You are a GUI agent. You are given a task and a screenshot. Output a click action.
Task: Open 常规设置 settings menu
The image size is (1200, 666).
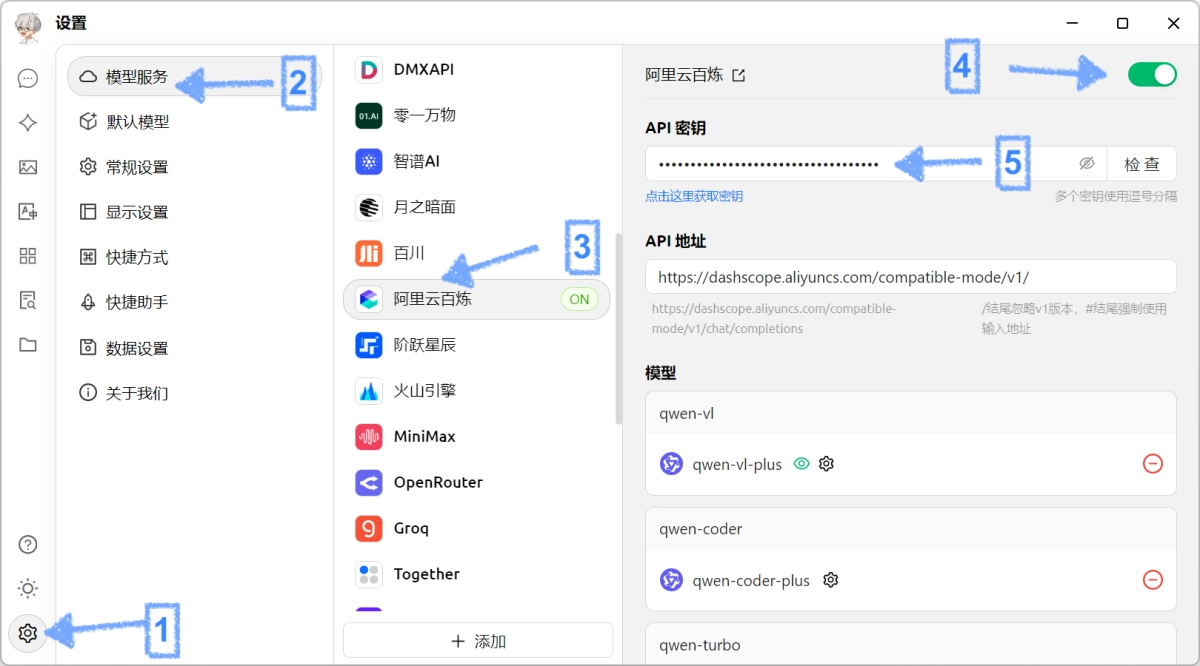pyautogui.click(x=194, y=167)
